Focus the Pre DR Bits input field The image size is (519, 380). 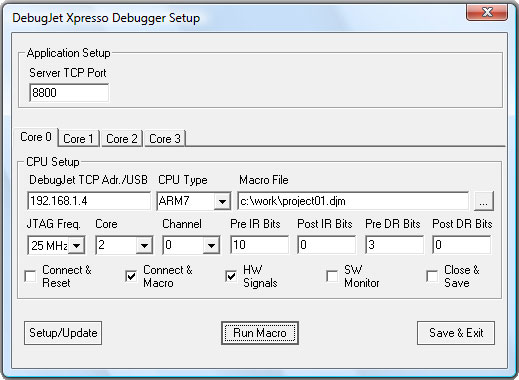[394, 245]
